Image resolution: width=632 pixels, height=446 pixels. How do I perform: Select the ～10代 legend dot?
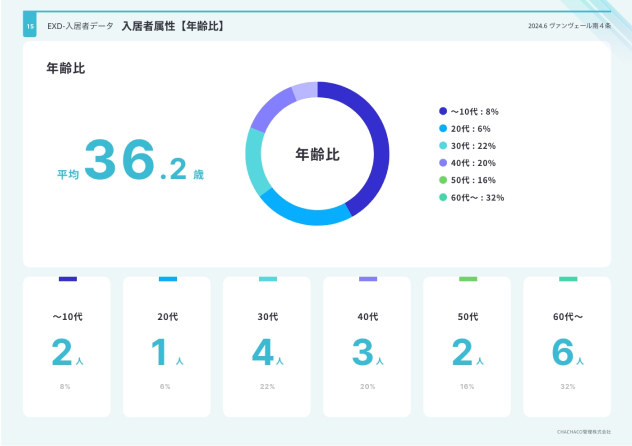pos(442,111)
